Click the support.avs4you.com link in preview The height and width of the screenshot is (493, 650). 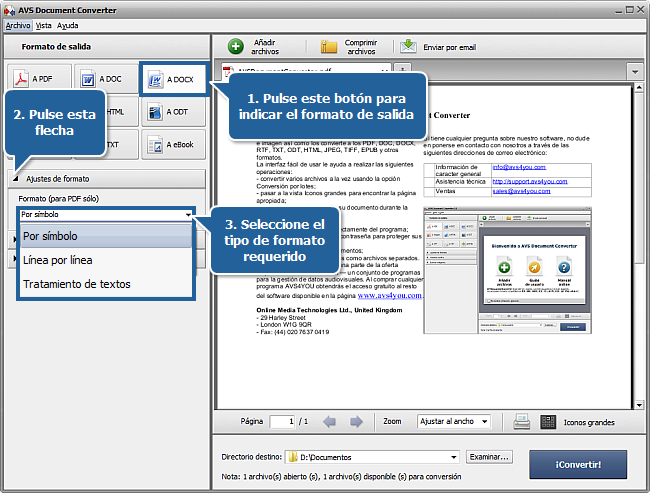(x=530, y=182)
